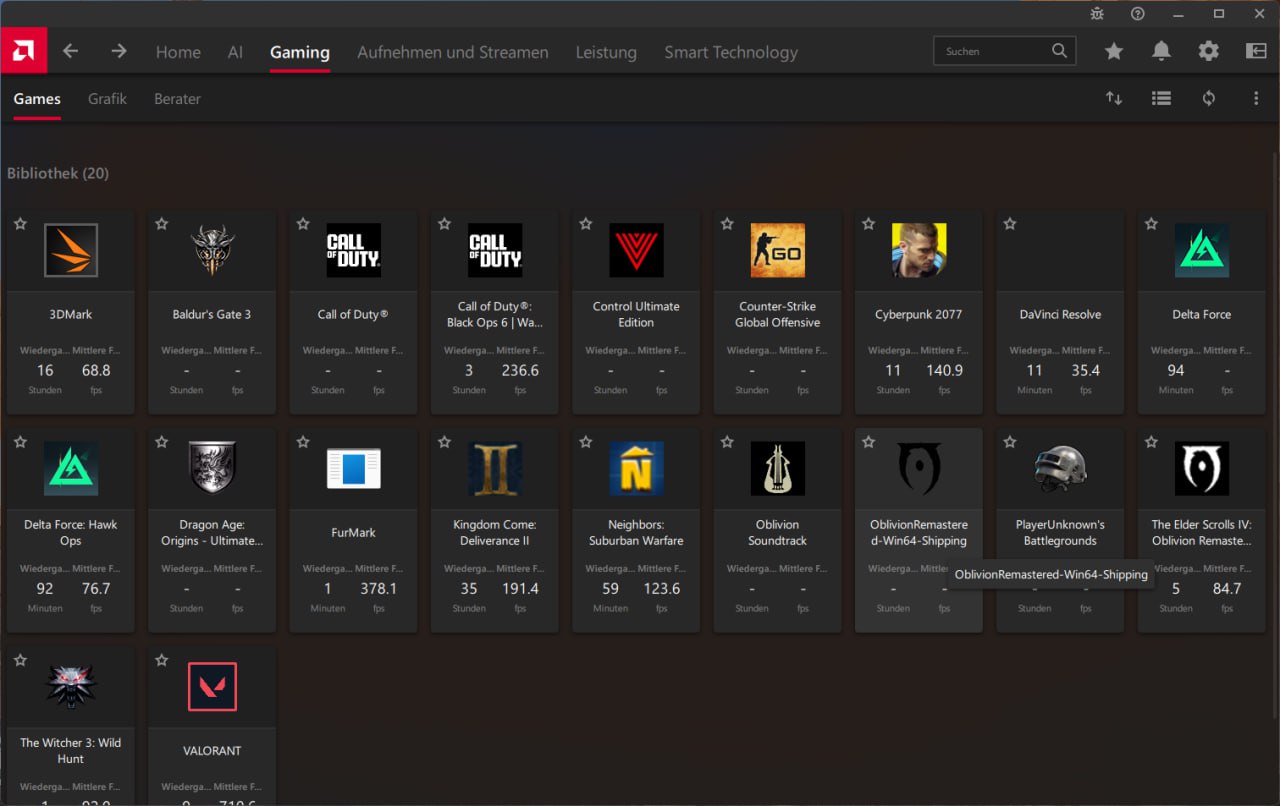Toggle favorite star on Cyberpunk 2077

pyautogui.click(x=868, y=224)
